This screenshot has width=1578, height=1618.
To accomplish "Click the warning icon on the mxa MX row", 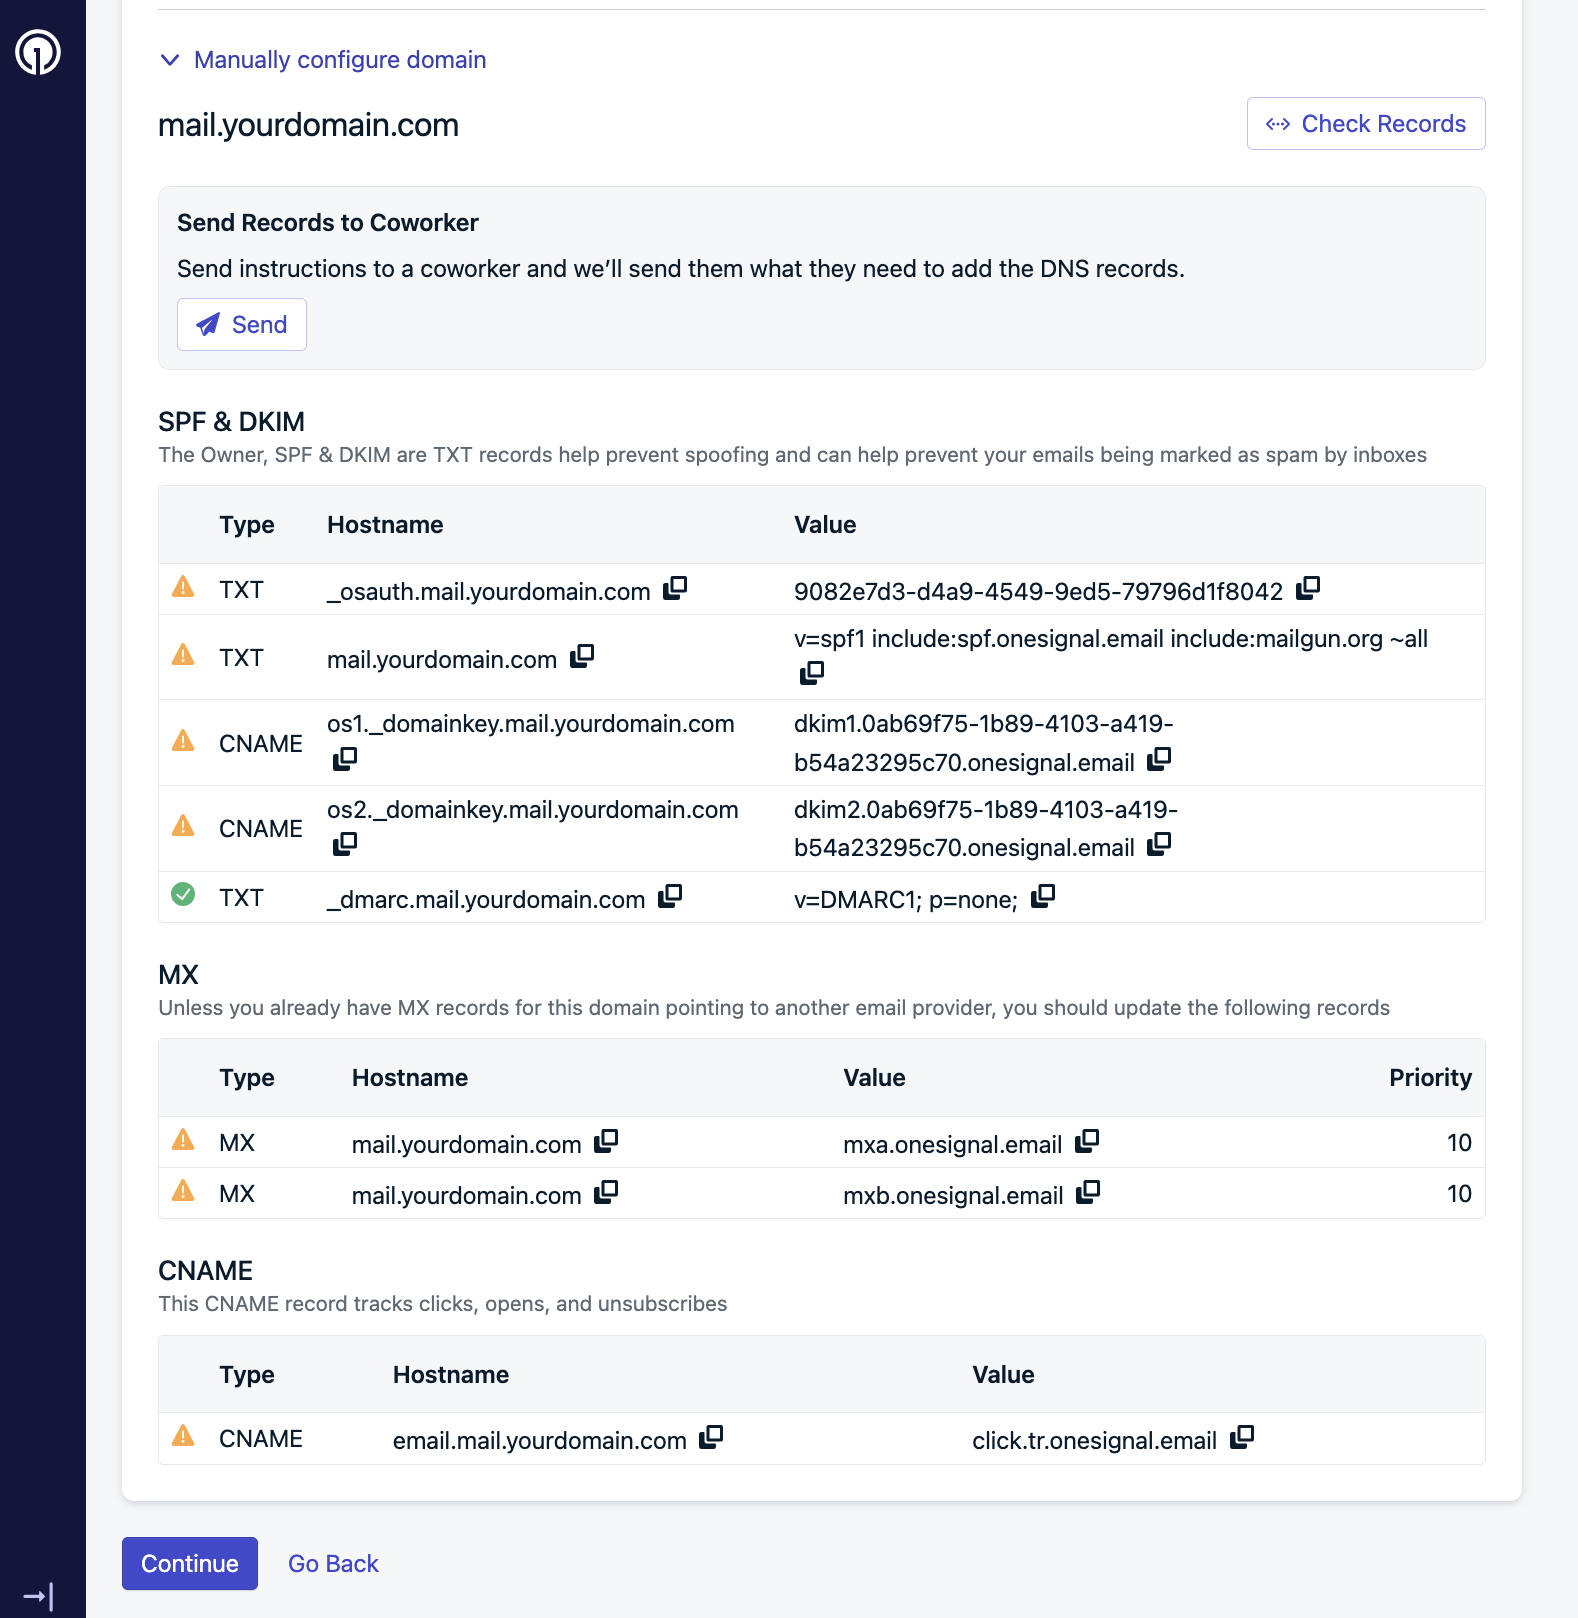I will click(183, 1139).
